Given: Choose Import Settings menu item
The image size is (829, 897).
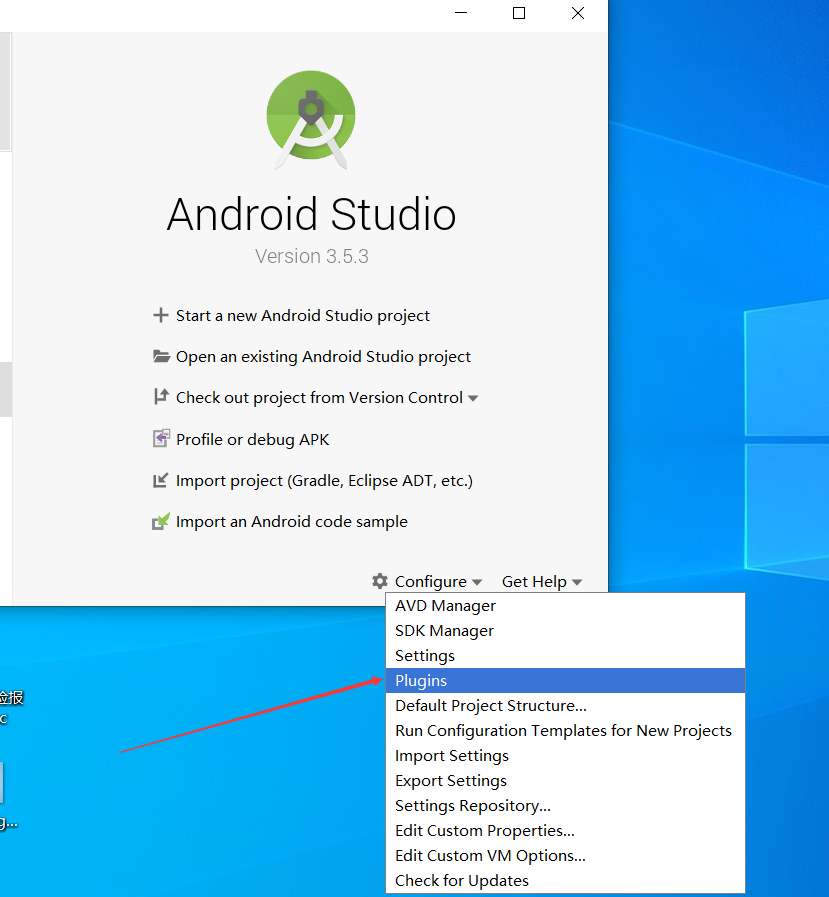Looking at the screenshot, I should pos(565,756).
